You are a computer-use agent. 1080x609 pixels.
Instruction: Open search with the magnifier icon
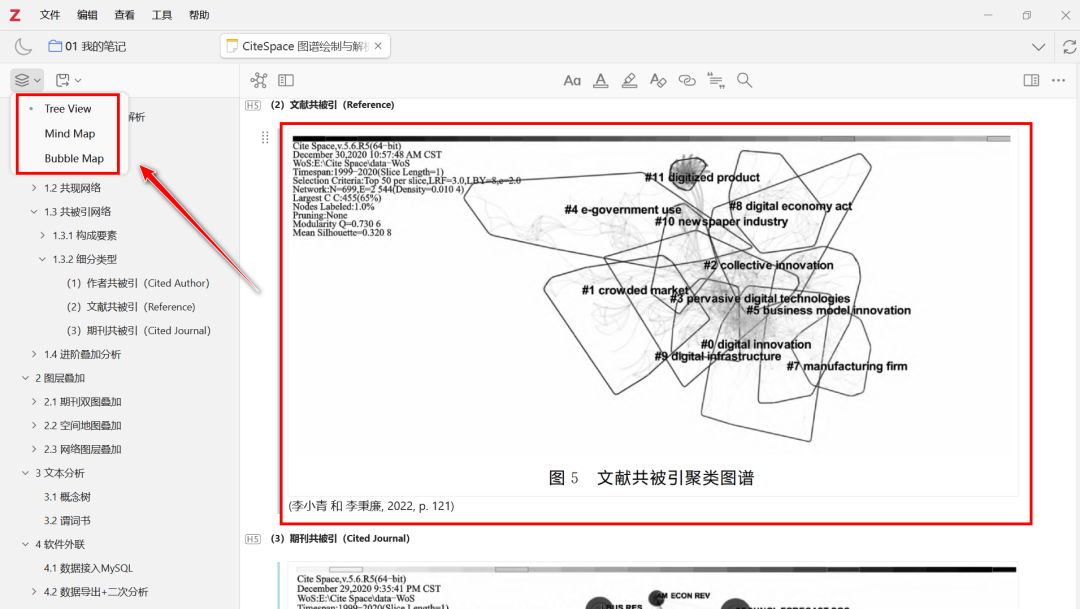coord(744,80)
